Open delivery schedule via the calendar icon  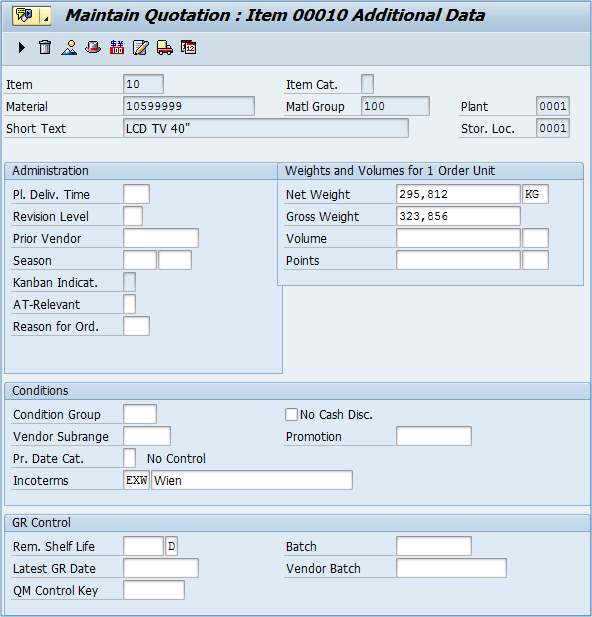point(189,48)
